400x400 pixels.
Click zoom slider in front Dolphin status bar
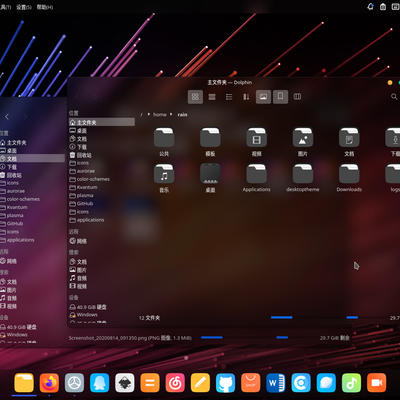coord(282,318)
